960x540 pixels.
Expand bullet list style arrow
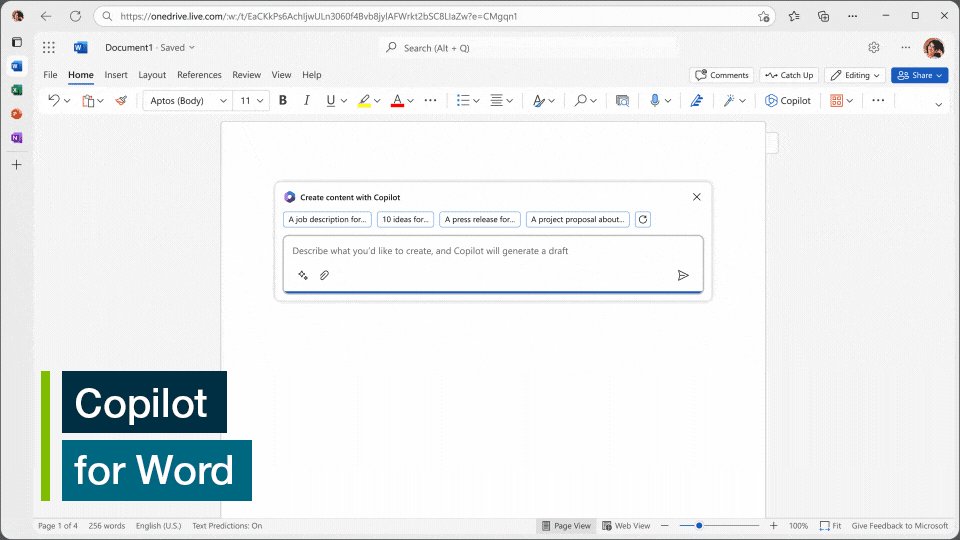(x=476, y=100)
